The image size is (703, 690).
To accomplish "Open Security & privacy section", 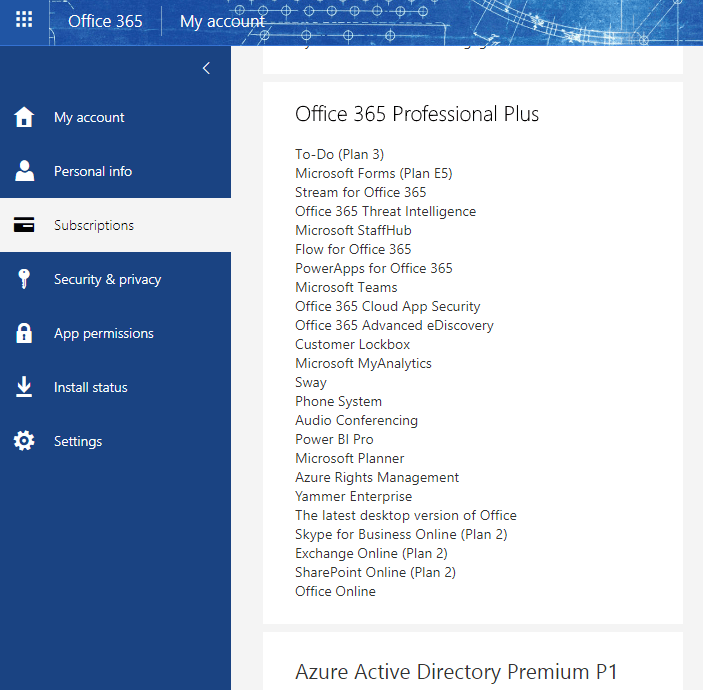I will tap(115, 279).
